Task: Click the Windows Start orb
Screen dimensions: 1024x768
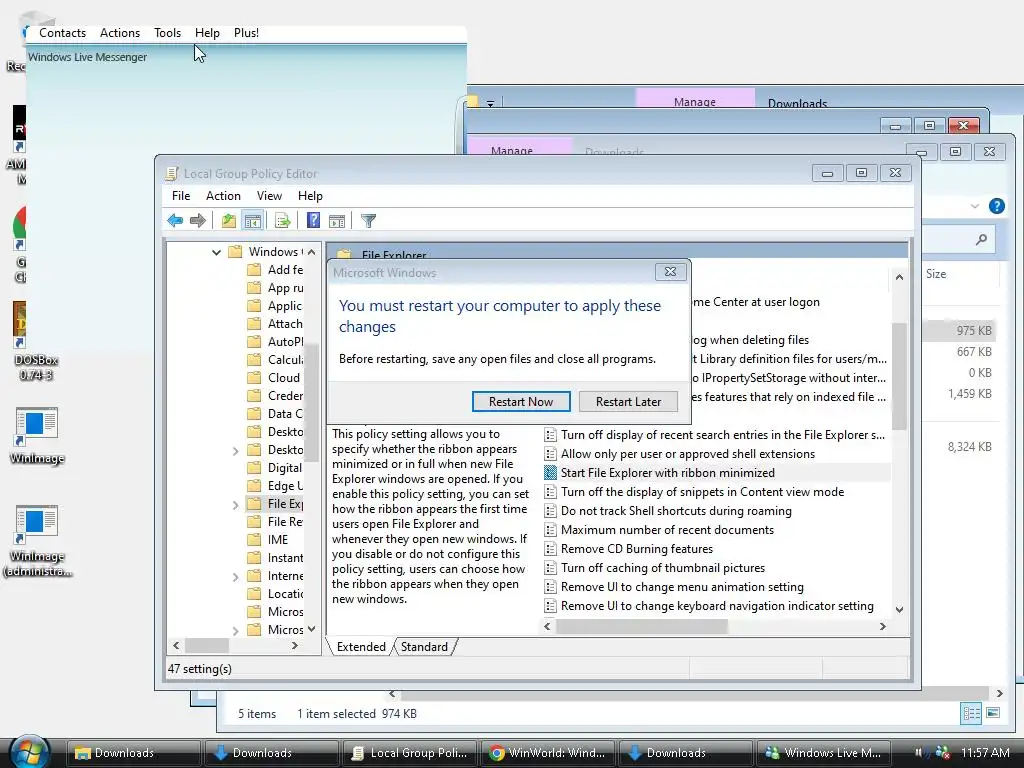Action: pos(29,752)
